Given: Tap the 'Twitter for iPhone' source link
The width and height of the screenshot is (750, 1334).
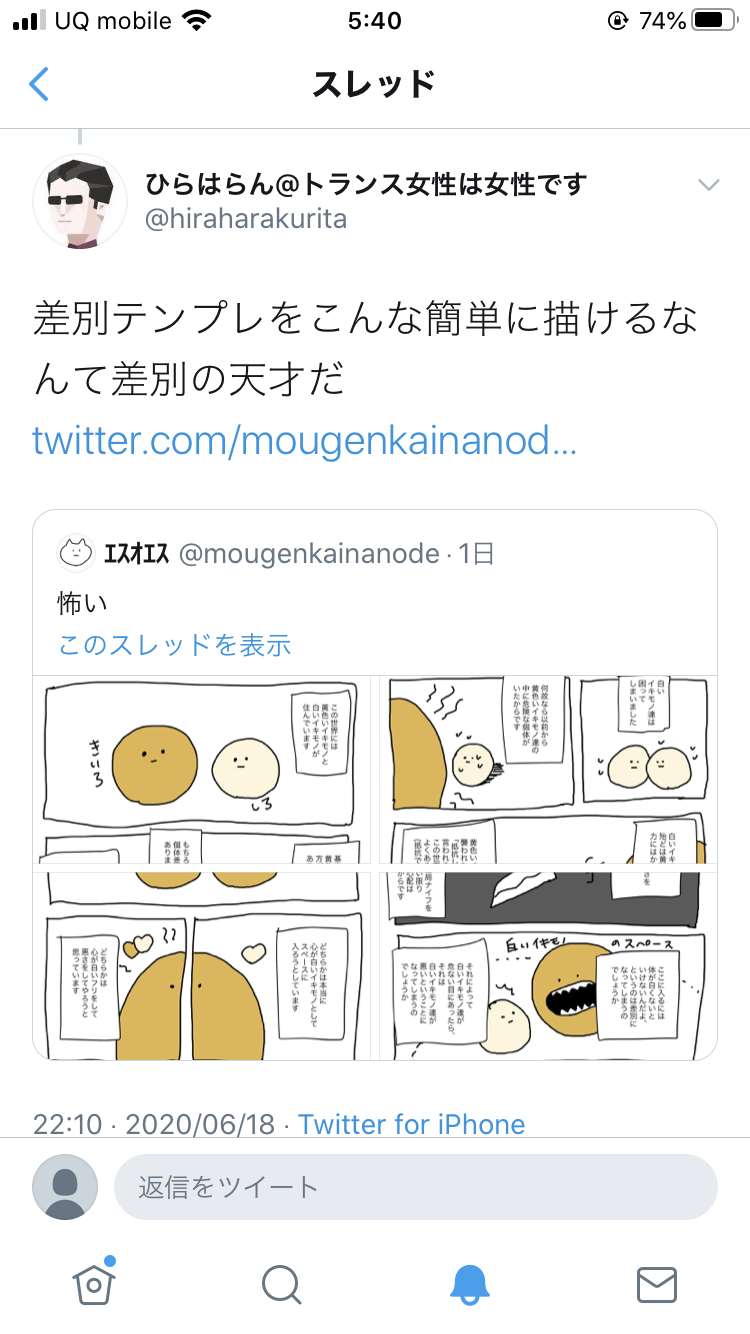Looking at the screenshot, I should 411,1124.
